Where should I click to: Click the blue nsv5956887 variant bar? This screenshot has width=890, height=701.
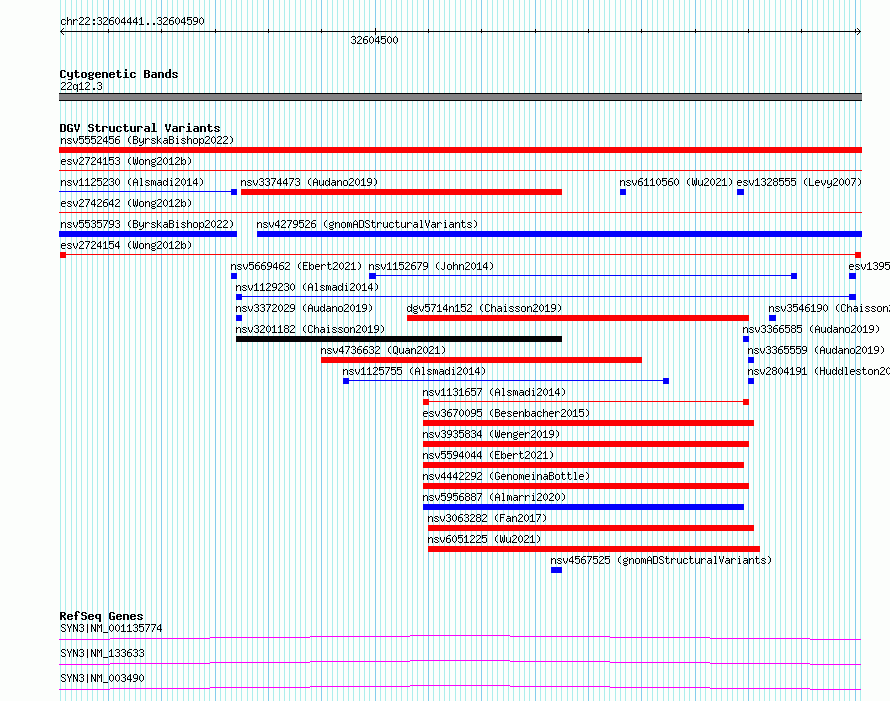[x=583, y=507]
